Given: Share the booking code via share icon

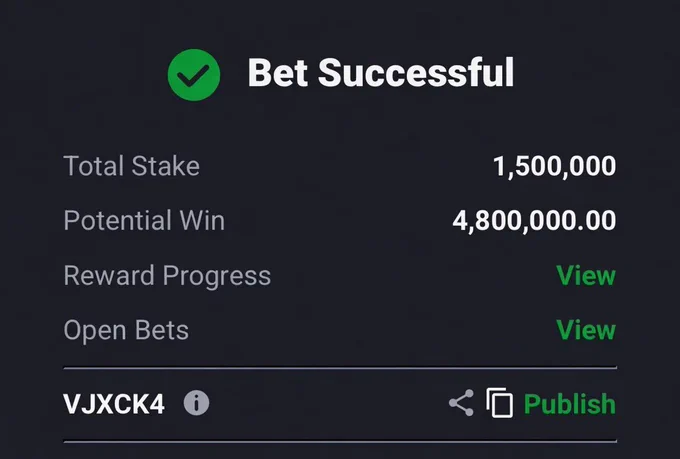Looking at the screenshot, I should coord(461,403).
